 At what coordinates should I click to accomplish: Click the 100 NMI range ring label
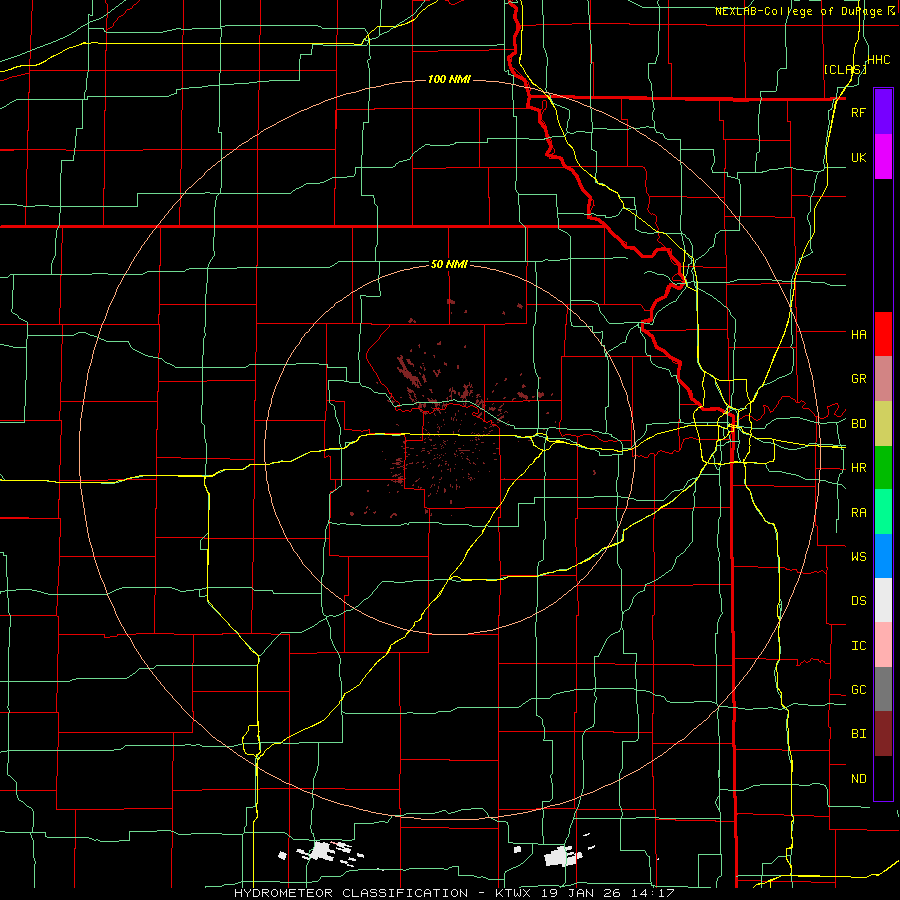[449, 79]
